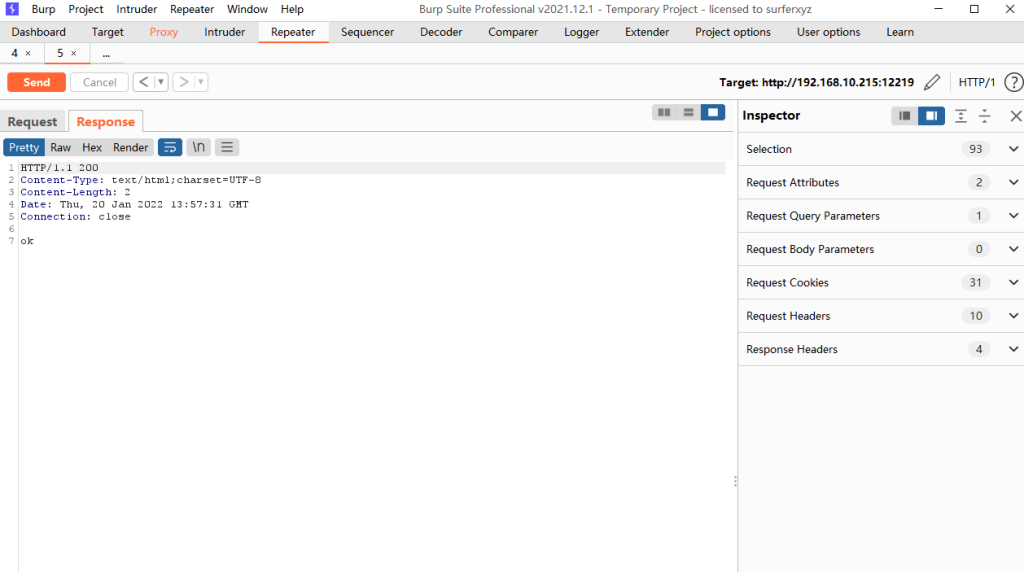Toggle show non-printable characters \n button

[x=199, y=148]
